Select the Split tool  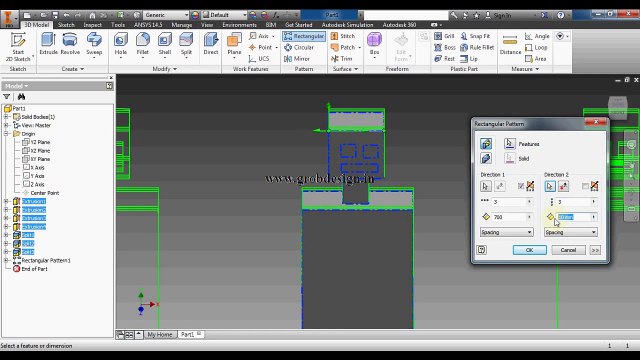click(x=186, y=44)
